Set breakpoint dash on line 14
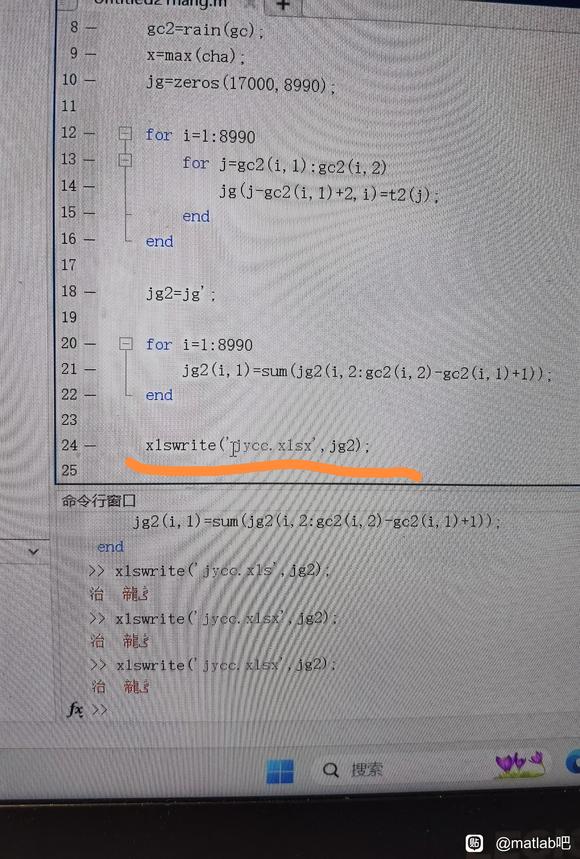Screen dimensions: 580x859 [x=89, y=187]
